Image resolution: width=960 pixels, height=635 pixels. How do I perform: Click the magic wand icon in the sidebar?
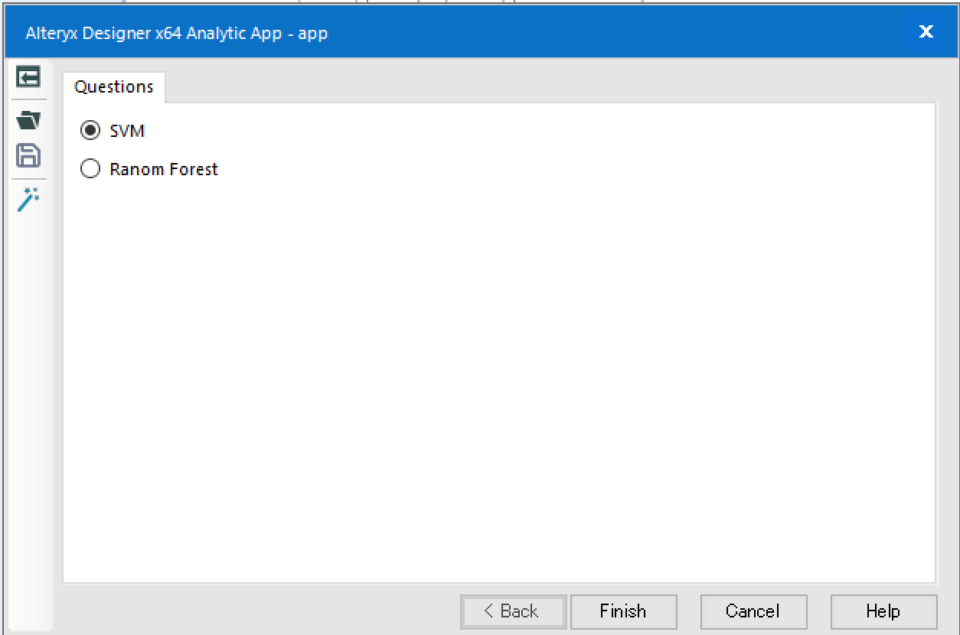click(x=28, y=200)
